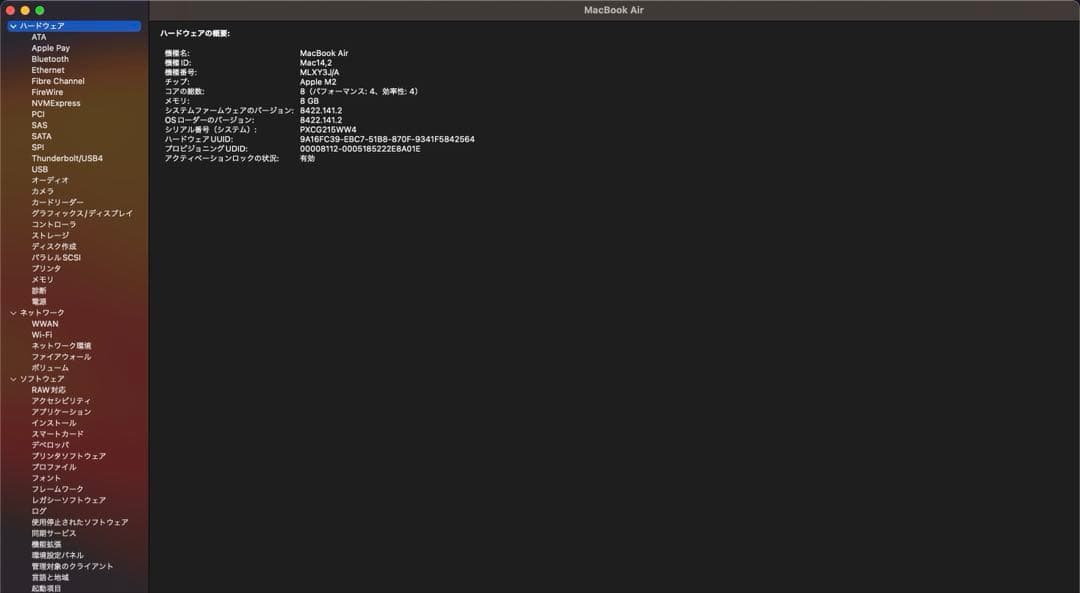This screenshot has width=1080, height=593.
Task: Select フレームワーク in the sidebar
Action: pyautogui.click(x=57, y=489)
